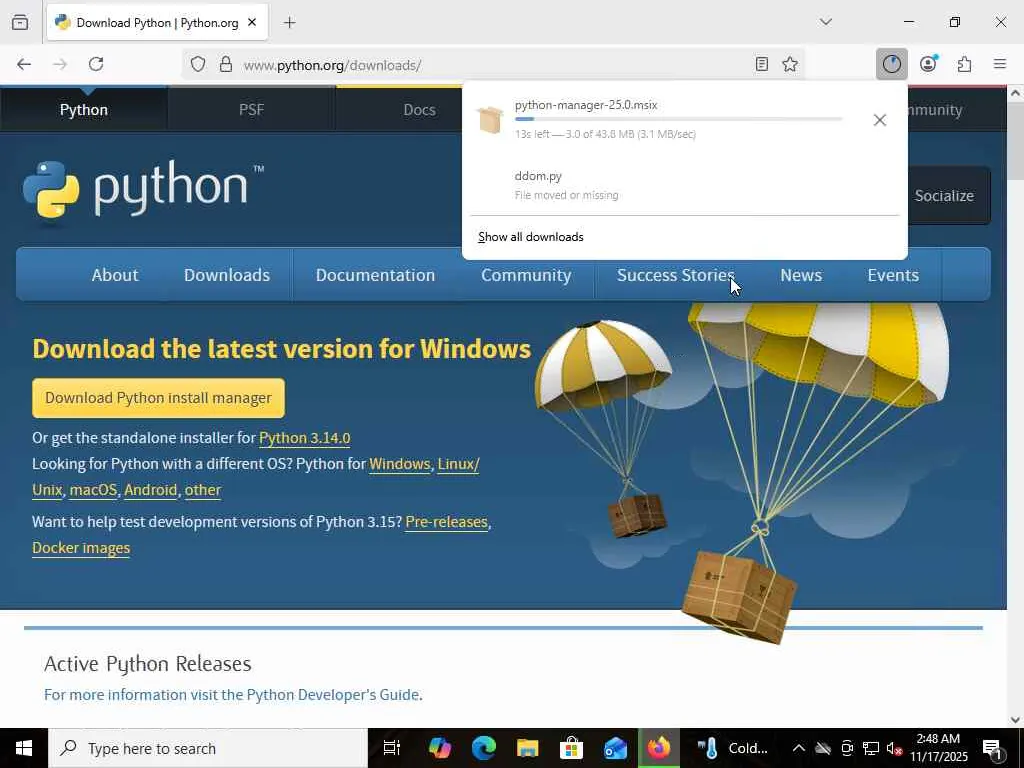Click the shield tracking protection icon
1024x768 pixels.
click(x=198, y=64)
